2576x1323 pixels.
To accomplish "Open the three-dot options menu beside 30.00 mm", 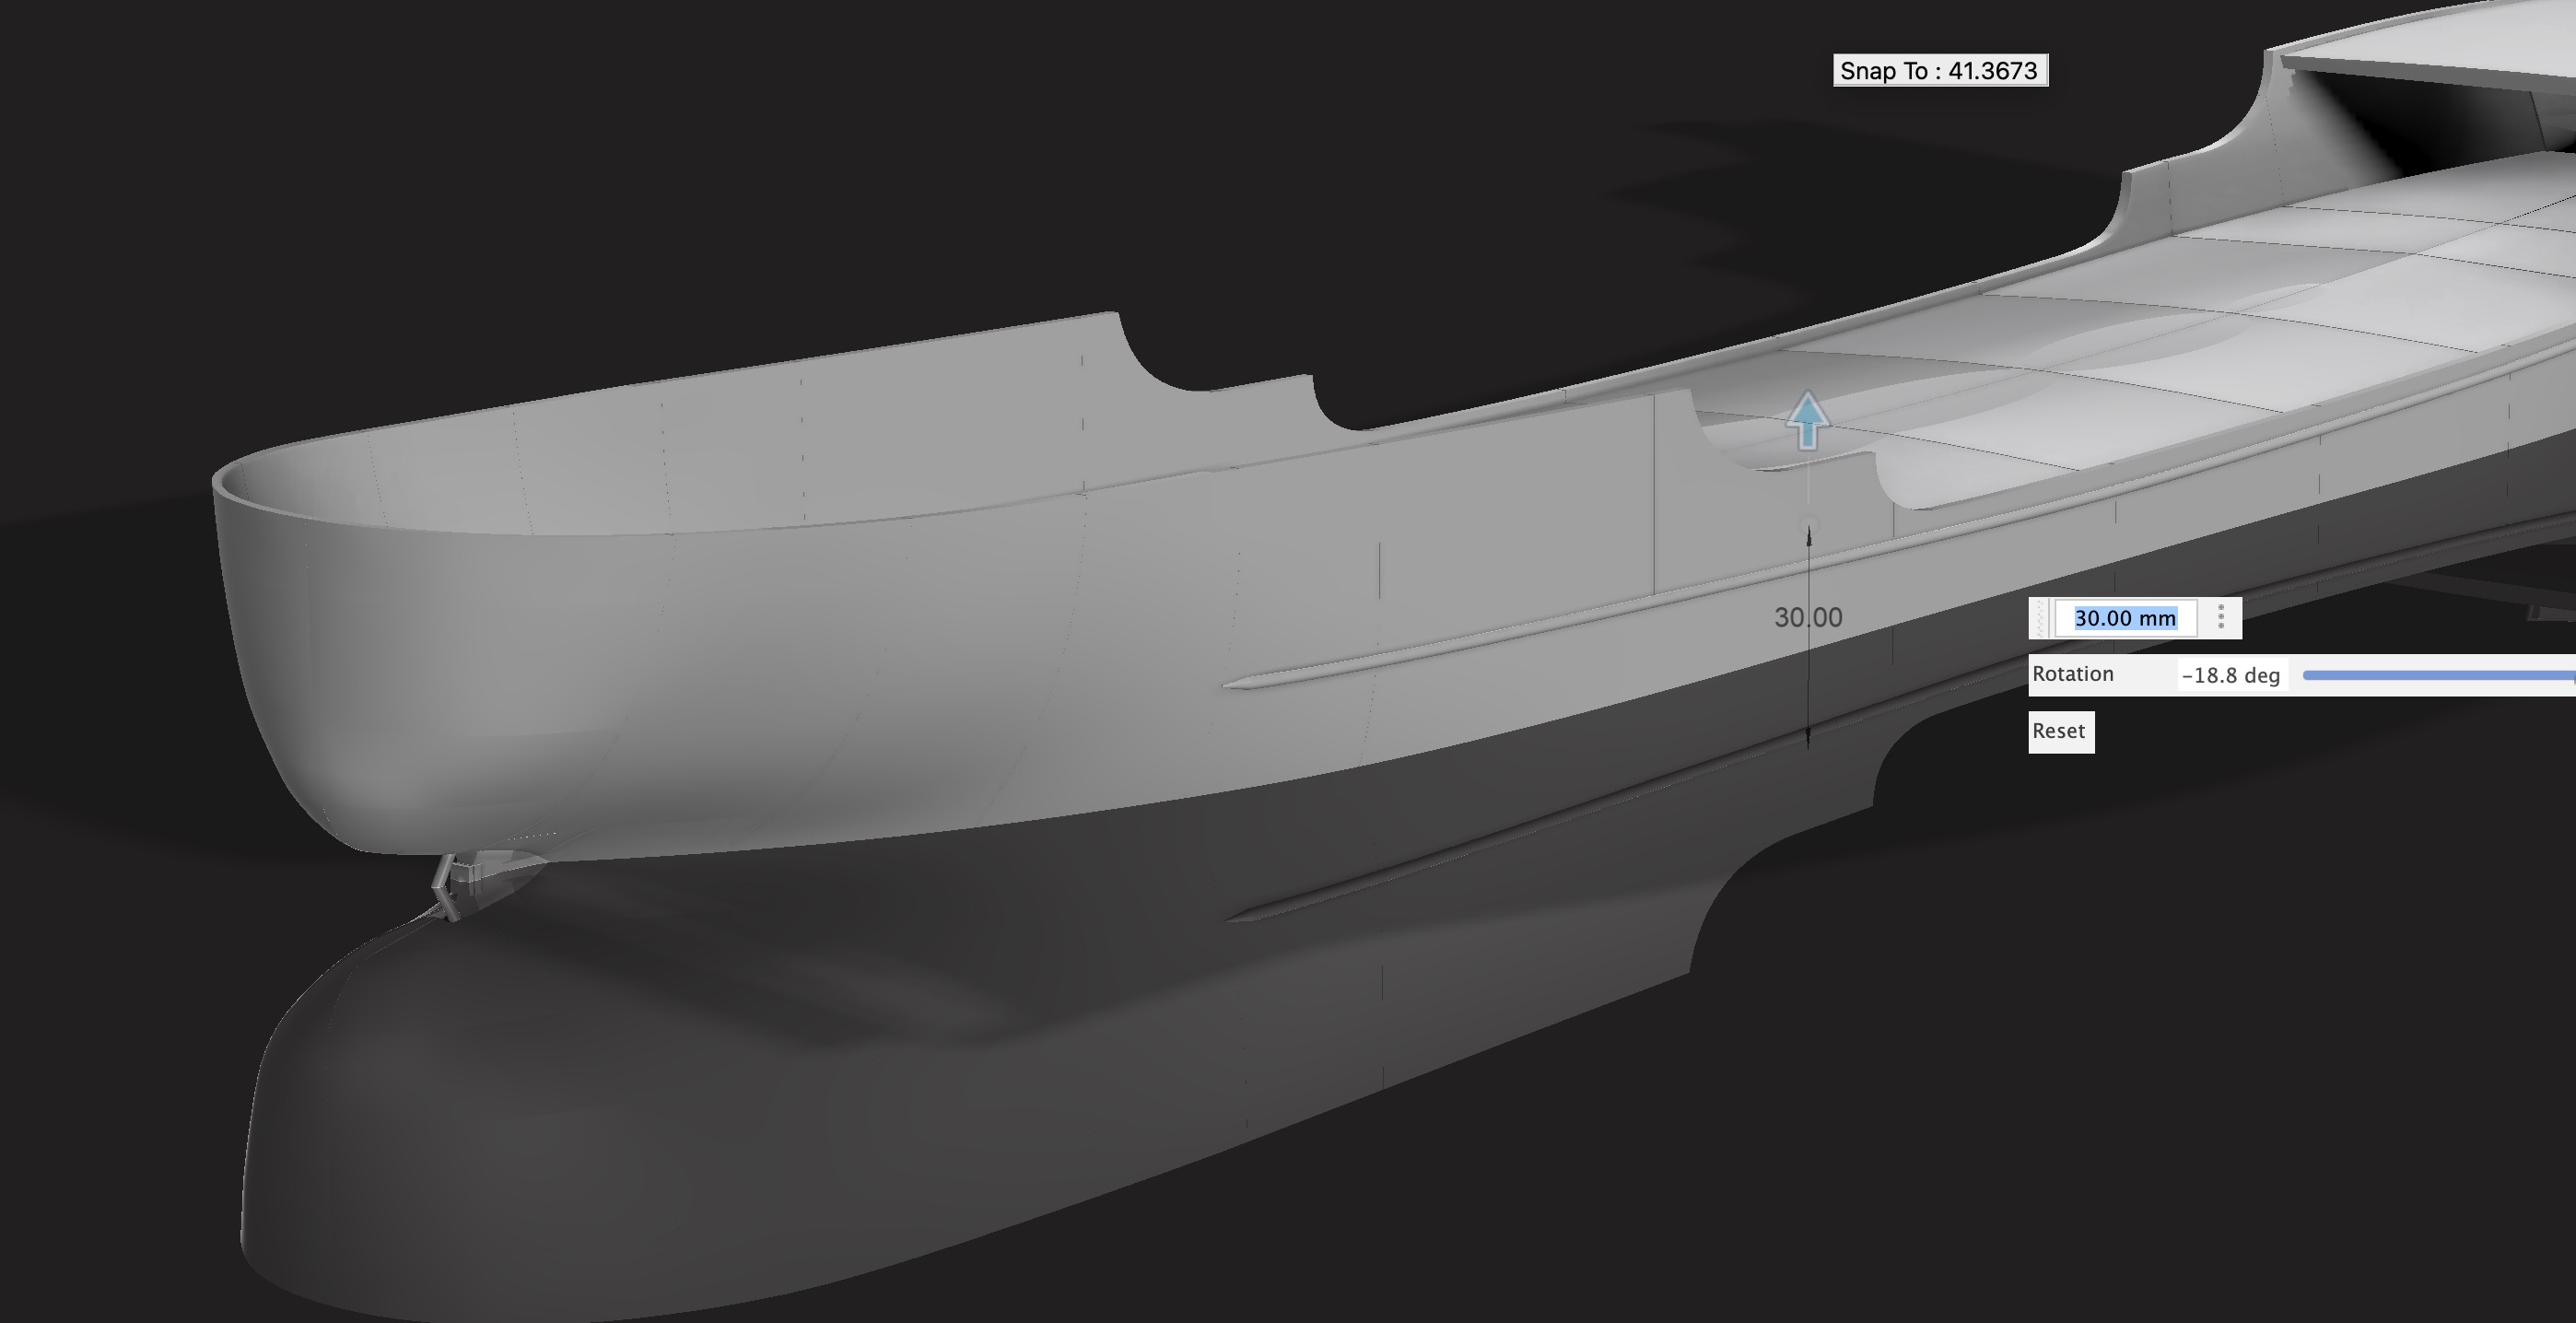I will (x=2220, y=617).
